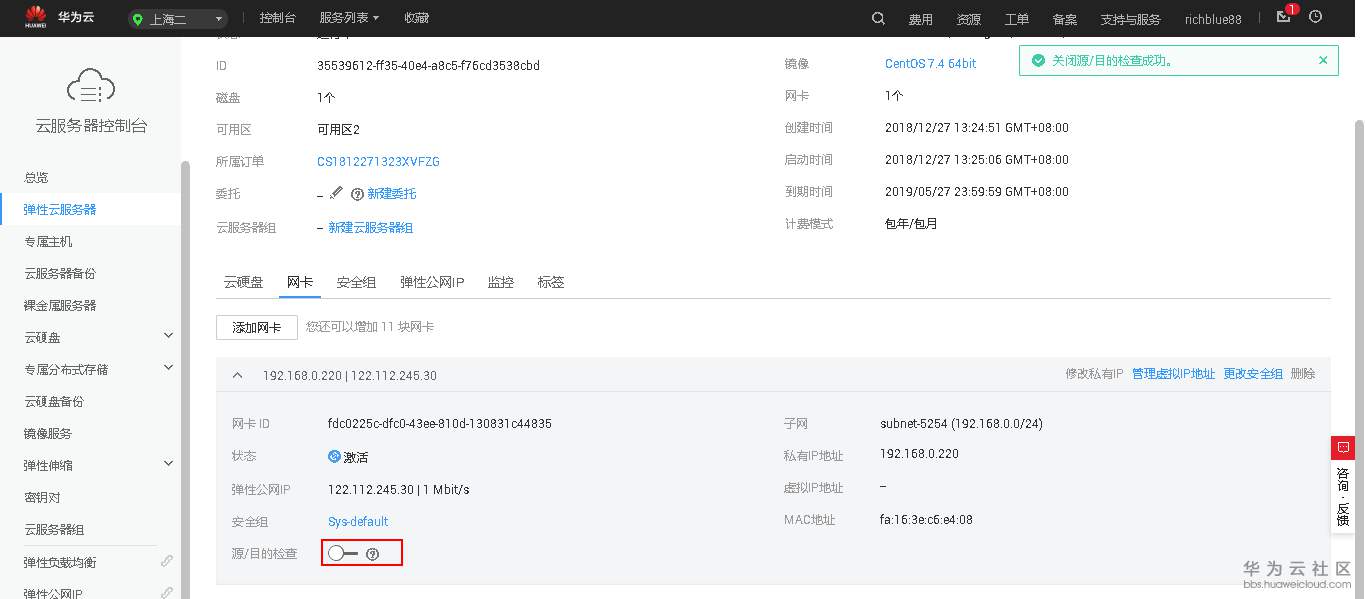Click help icon next to 新建委托
The height and width of the screenshot is (599, 1365).
point(357,194)
